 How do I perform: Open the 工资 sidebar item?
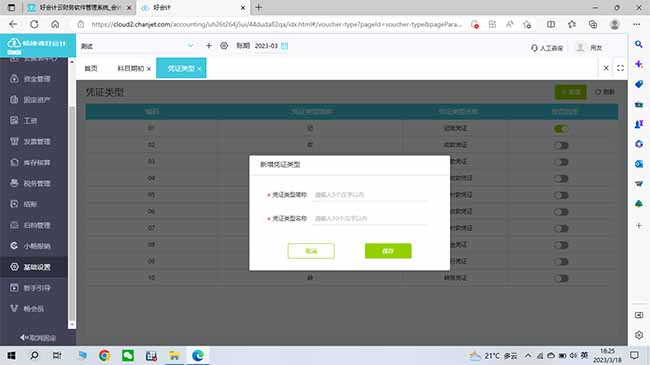coord(34,120)
